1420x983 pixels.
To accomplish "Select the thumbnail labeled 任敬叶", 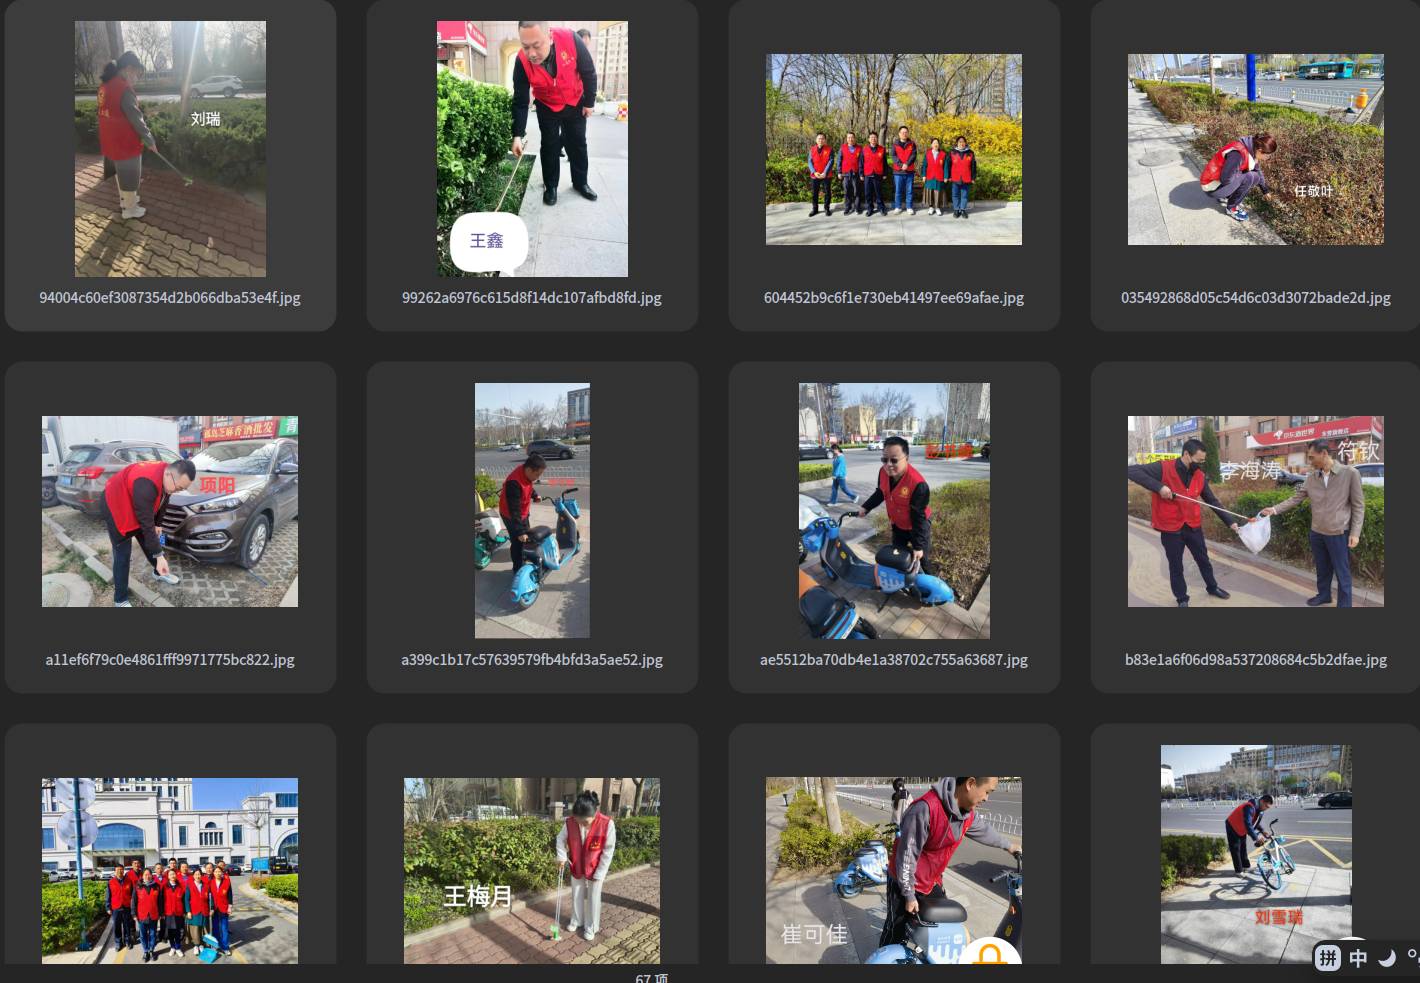I will (x=1256, y=149).
